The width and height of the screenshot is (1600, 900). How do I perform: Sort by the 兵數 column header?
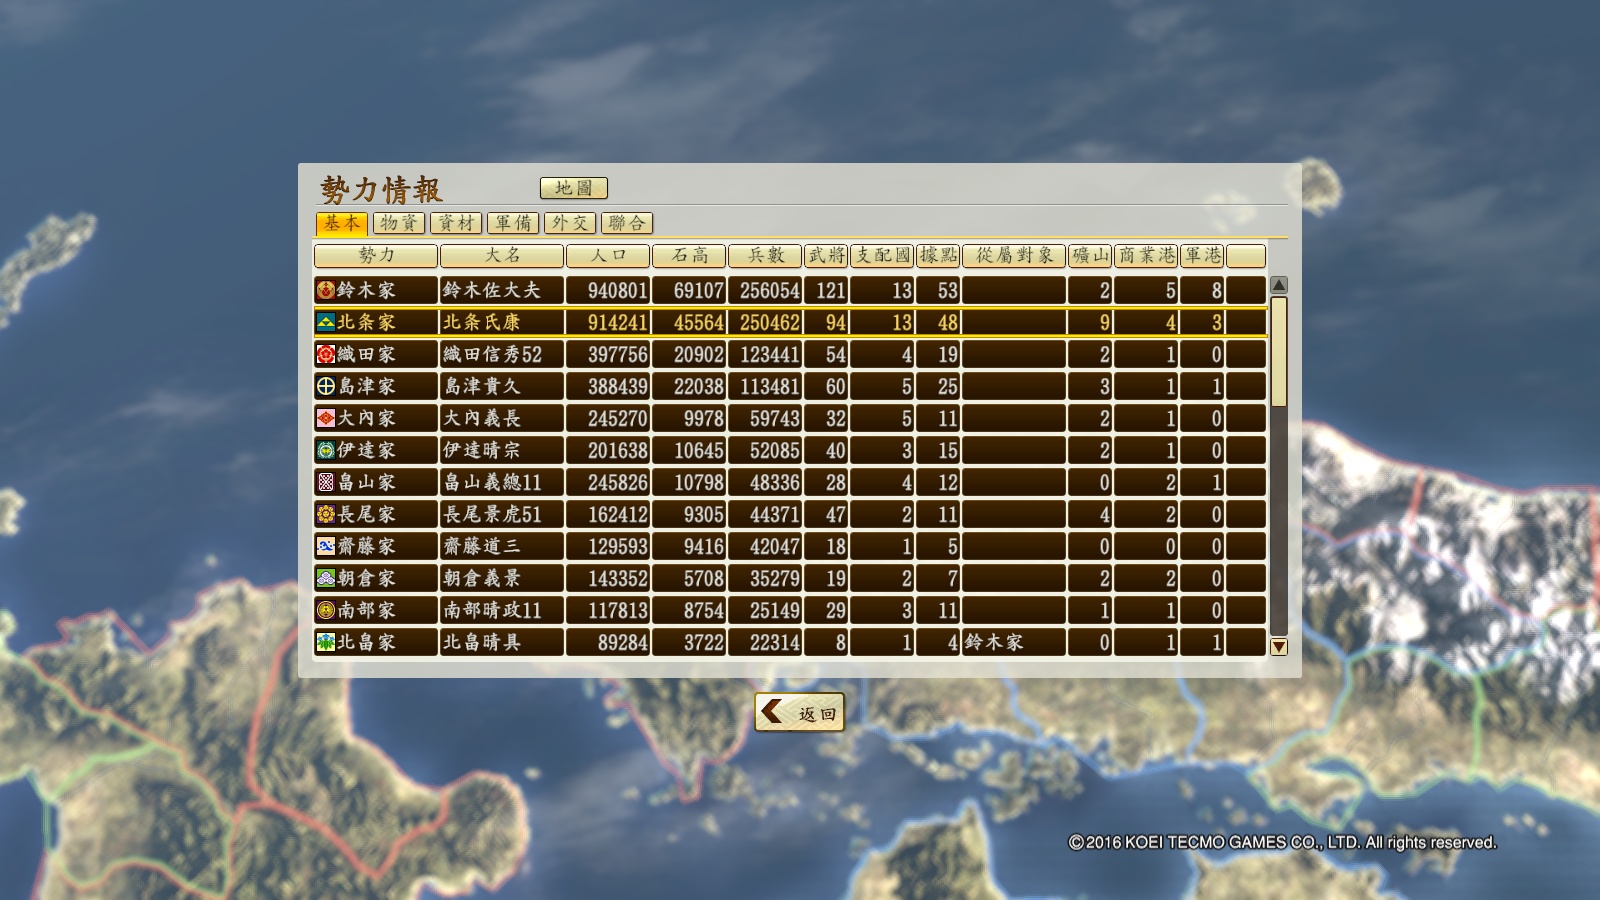tap(765, 256)
